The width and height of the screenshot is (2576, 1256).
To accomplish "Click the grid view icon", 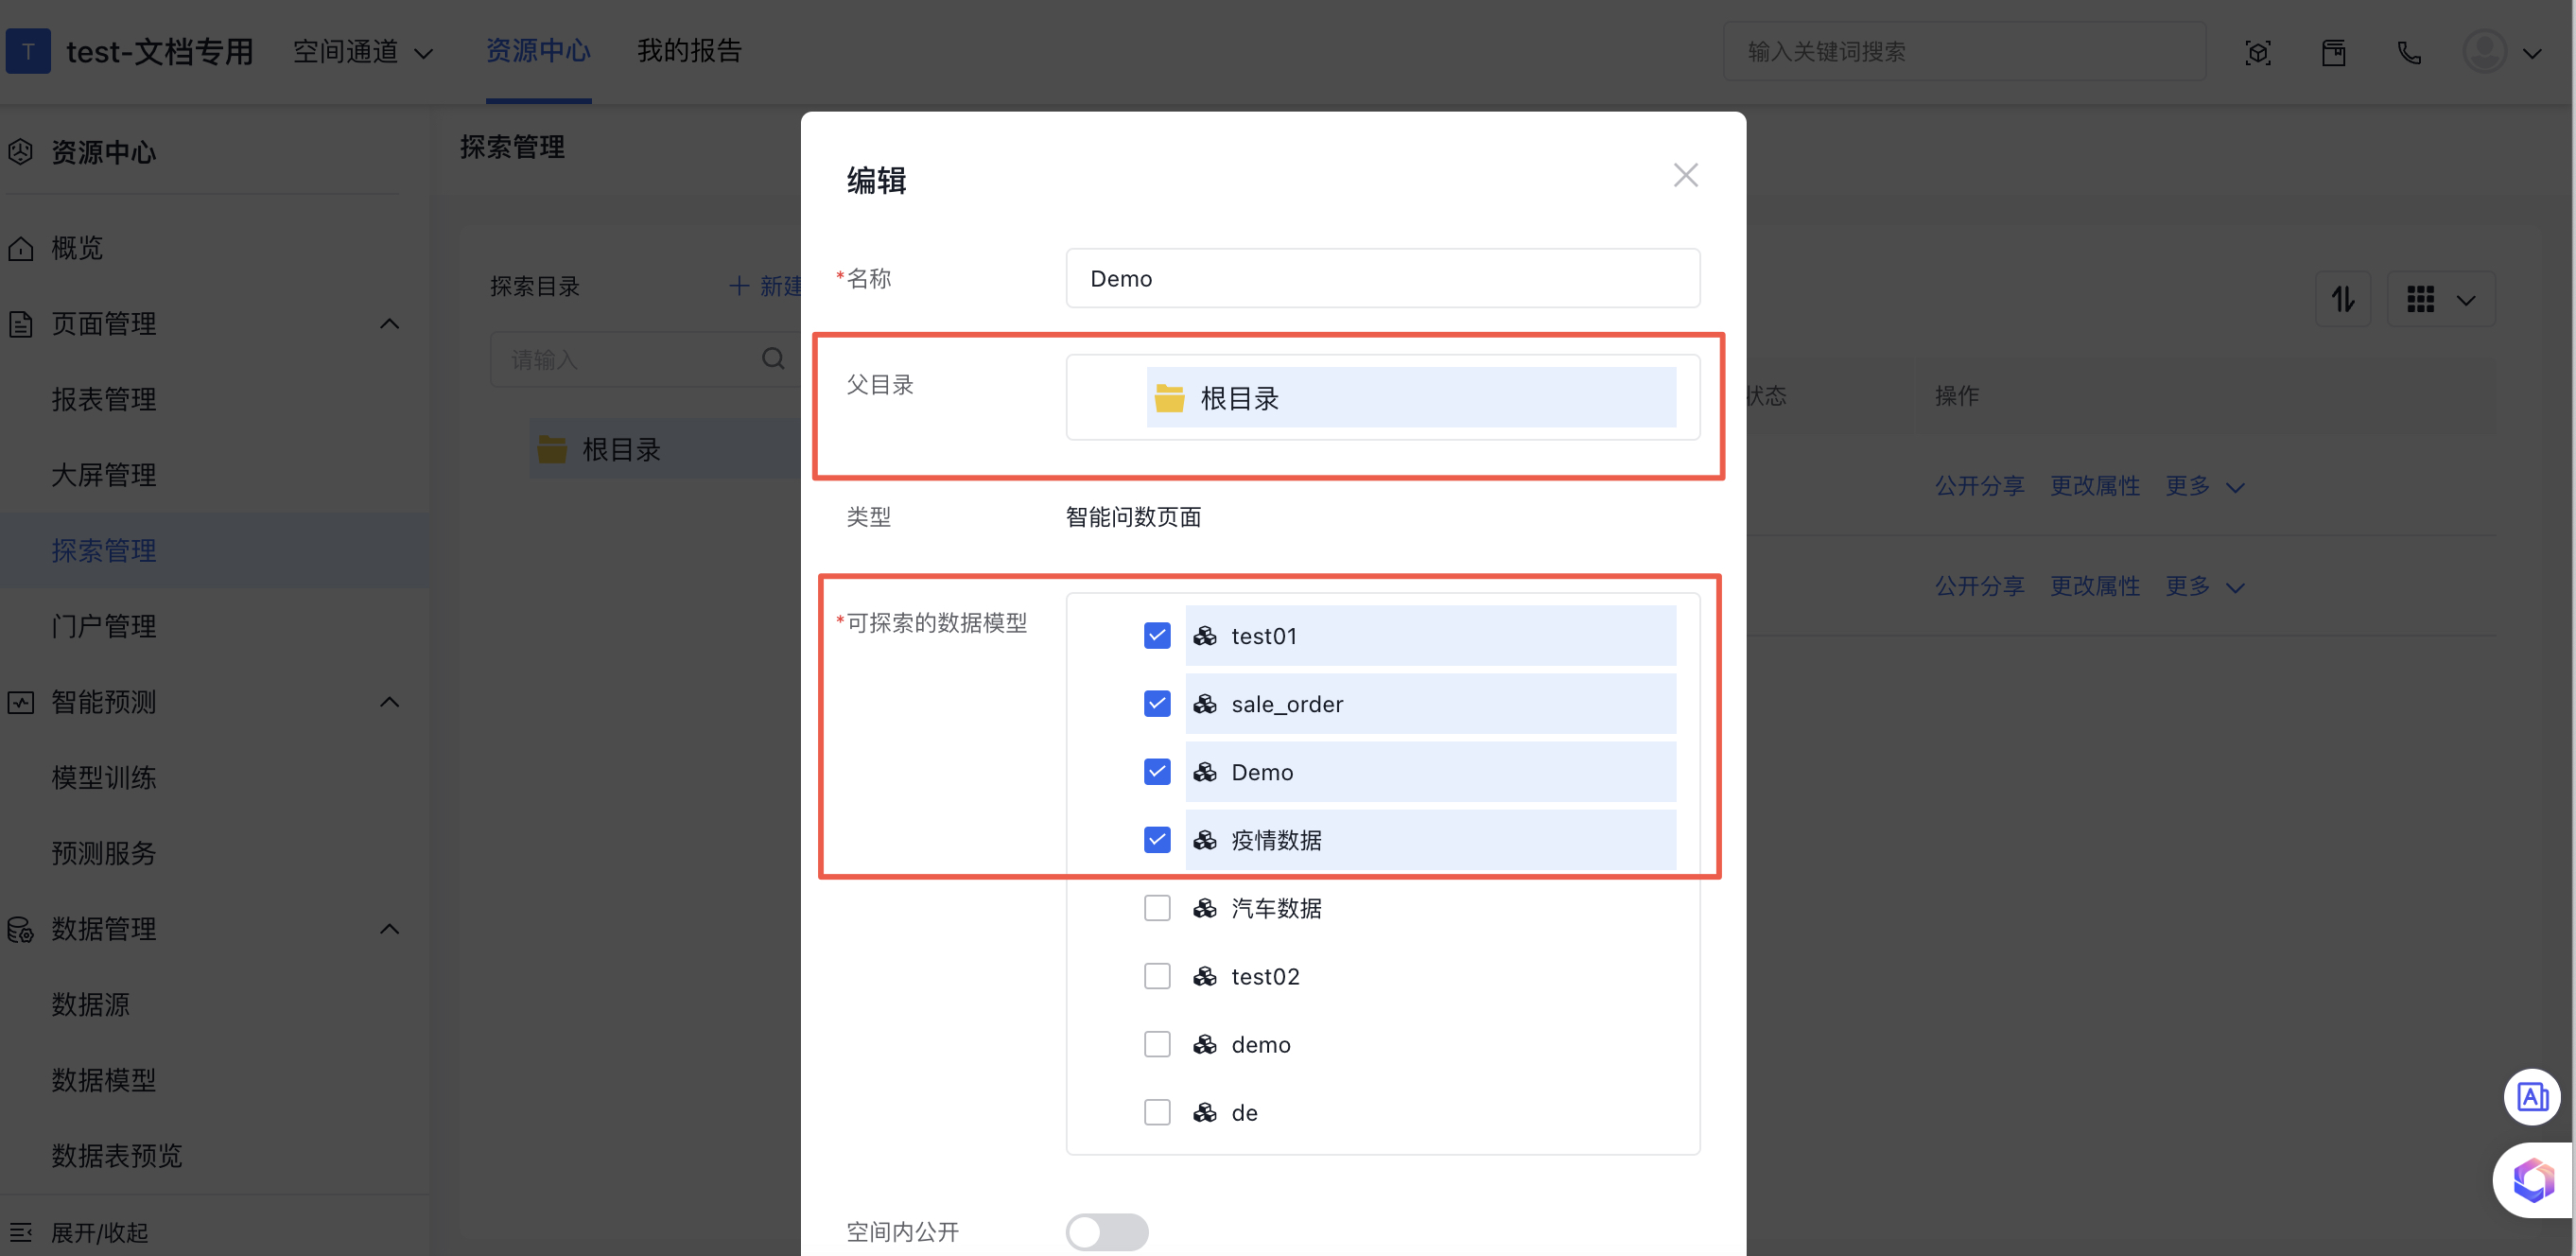I will click(x=2421, y=299).
